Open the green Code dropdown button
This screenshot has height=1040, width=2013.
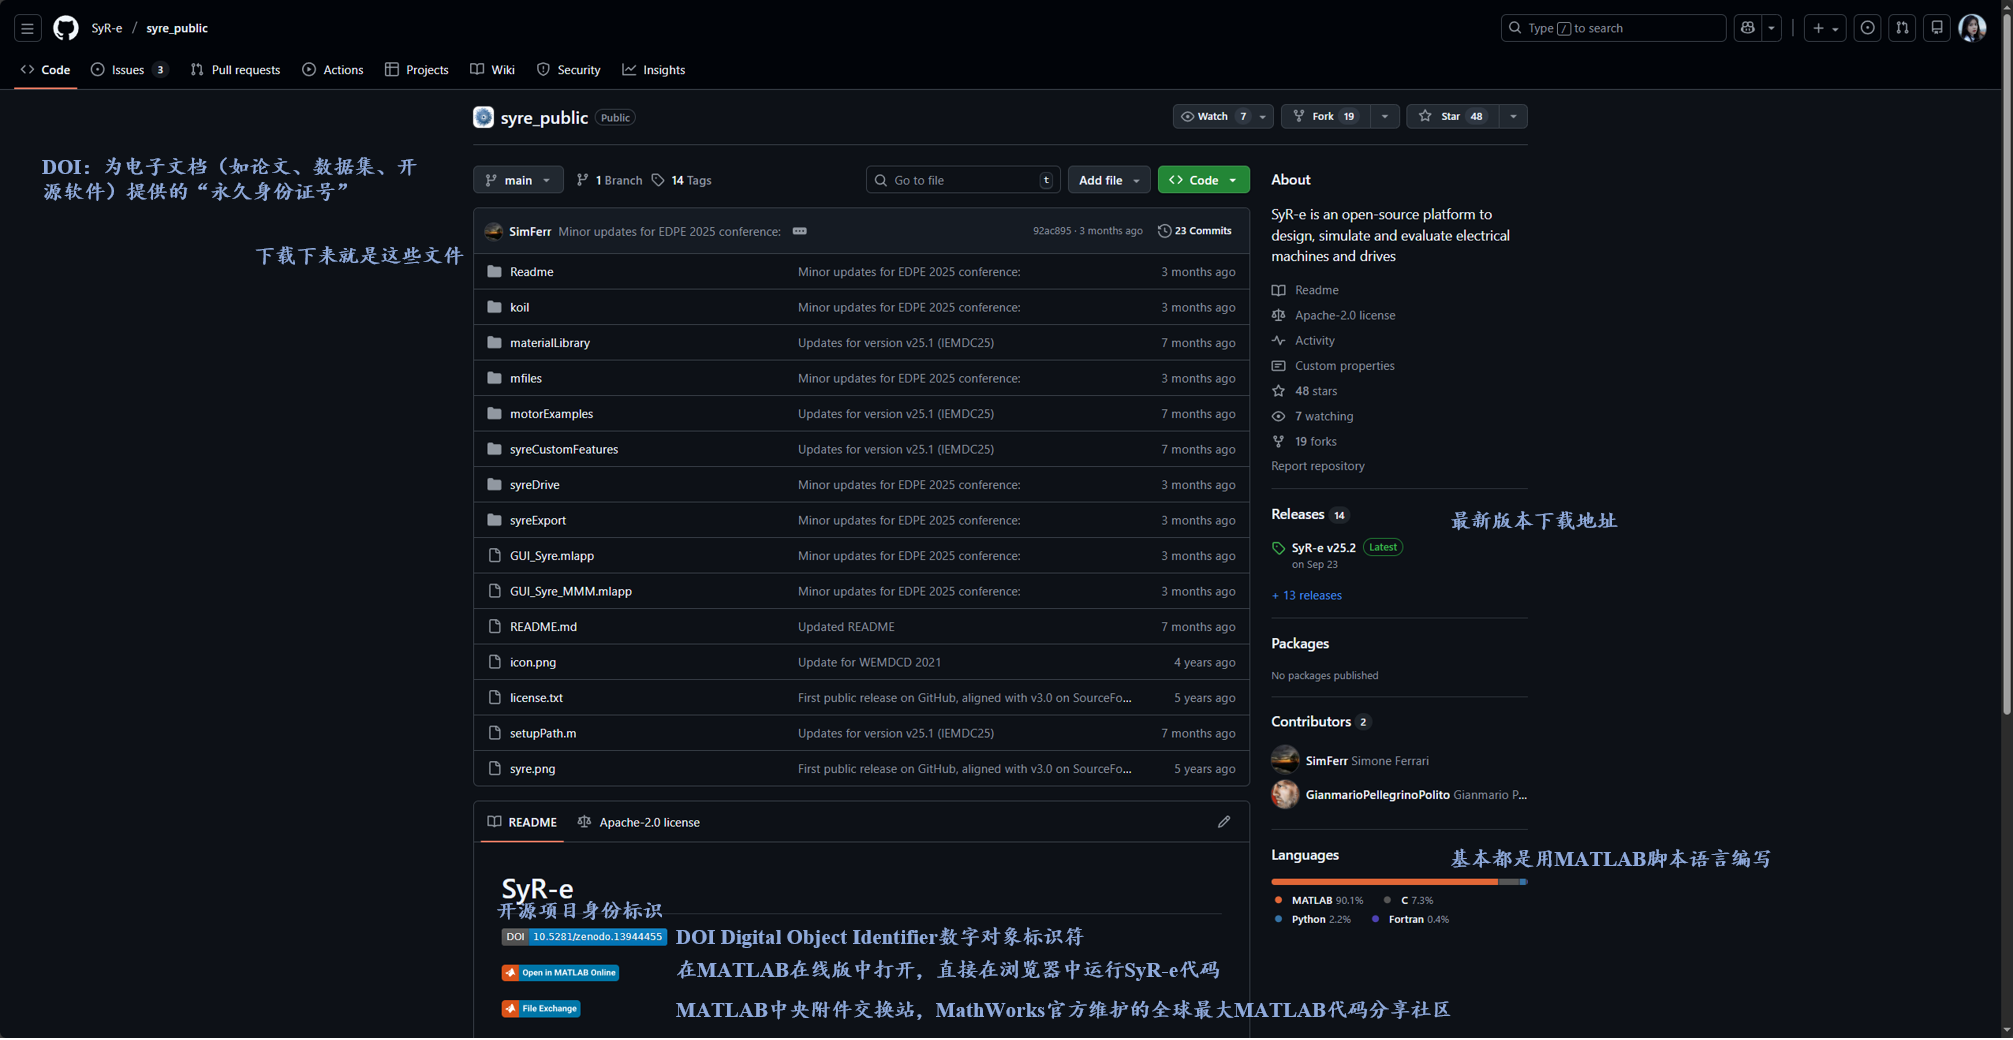point(1203,180)
